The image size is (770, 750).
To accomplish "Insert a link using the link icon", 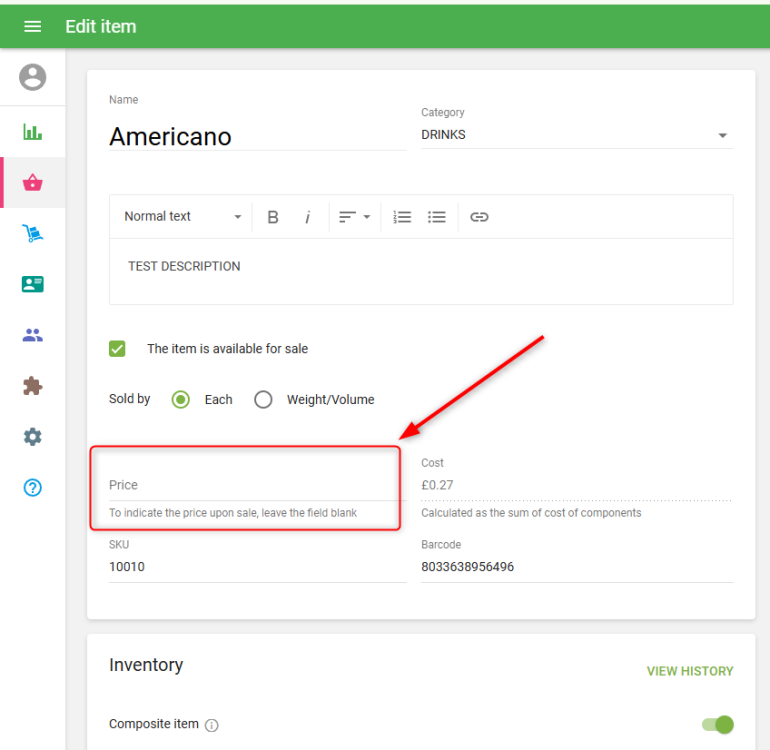I will (x=479, y=217).
